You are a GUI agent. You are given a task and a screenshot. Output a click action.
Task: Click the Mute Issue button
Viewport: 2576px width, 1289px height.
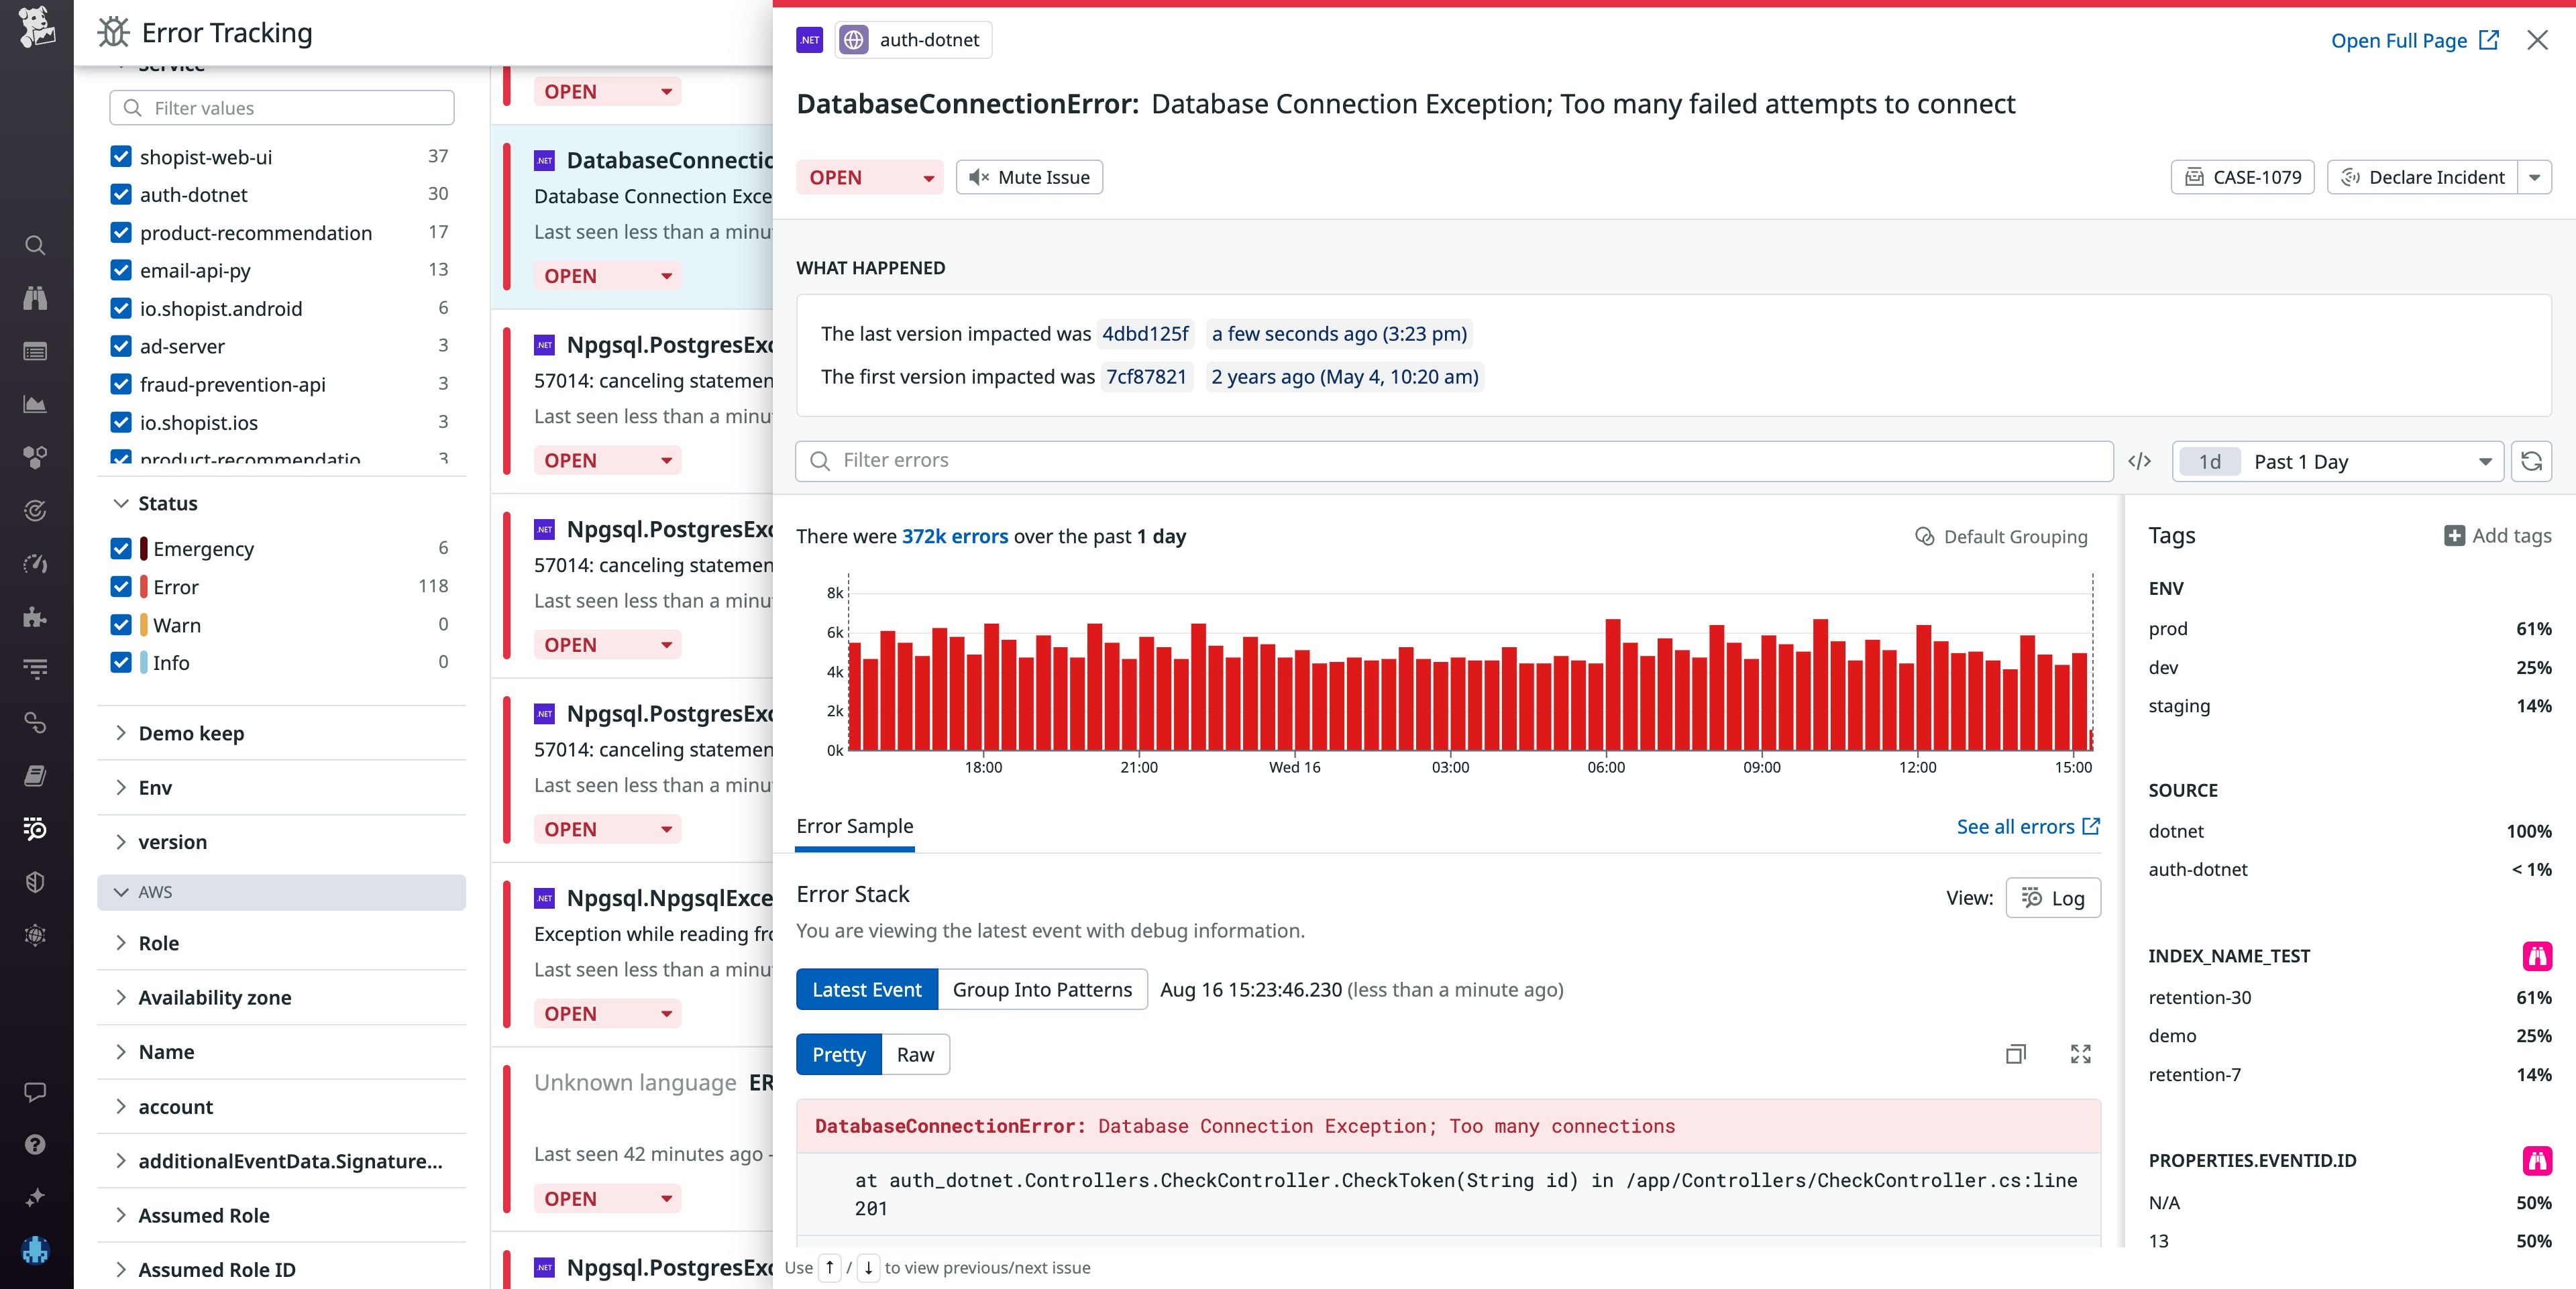pos(1029,177)
